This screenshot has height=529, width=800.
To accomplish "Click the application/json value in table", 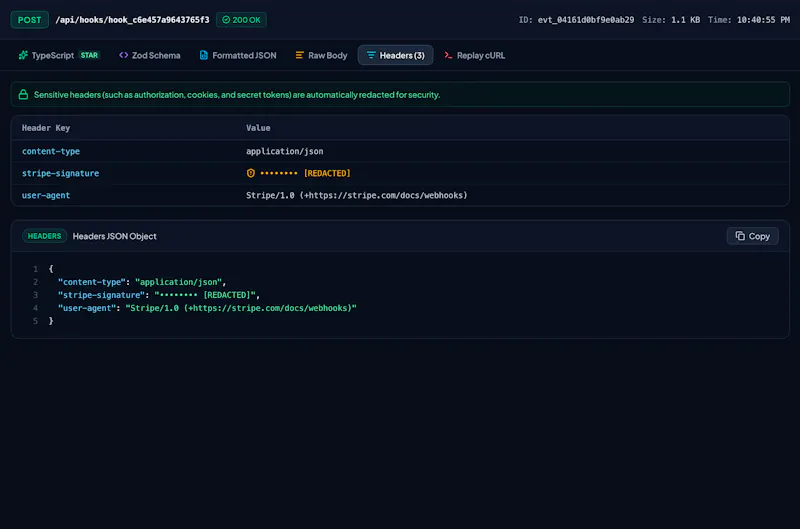I will 284,151.
